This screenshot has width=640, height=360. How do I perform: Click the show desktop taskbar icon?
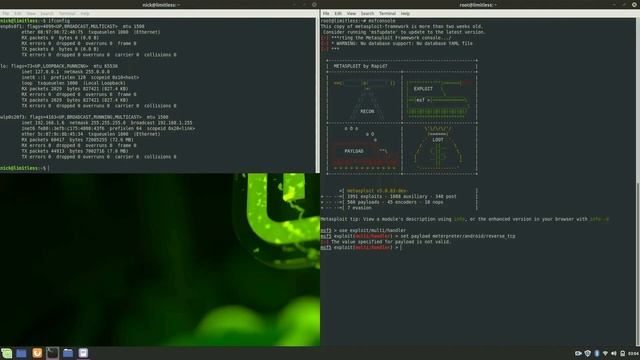(x=21, y=353)
